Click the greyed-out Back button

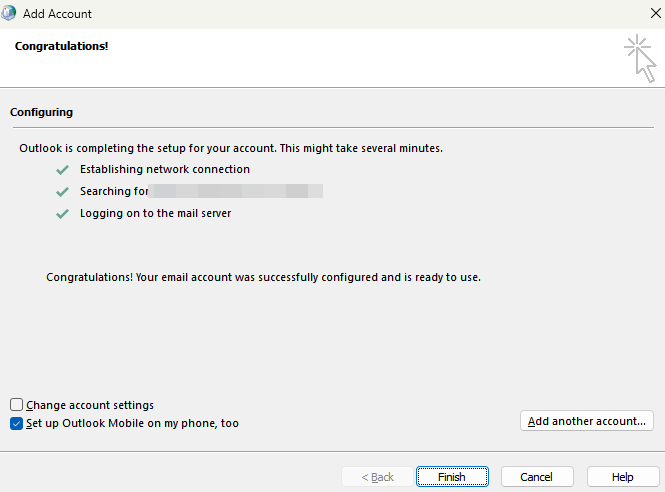377,477
